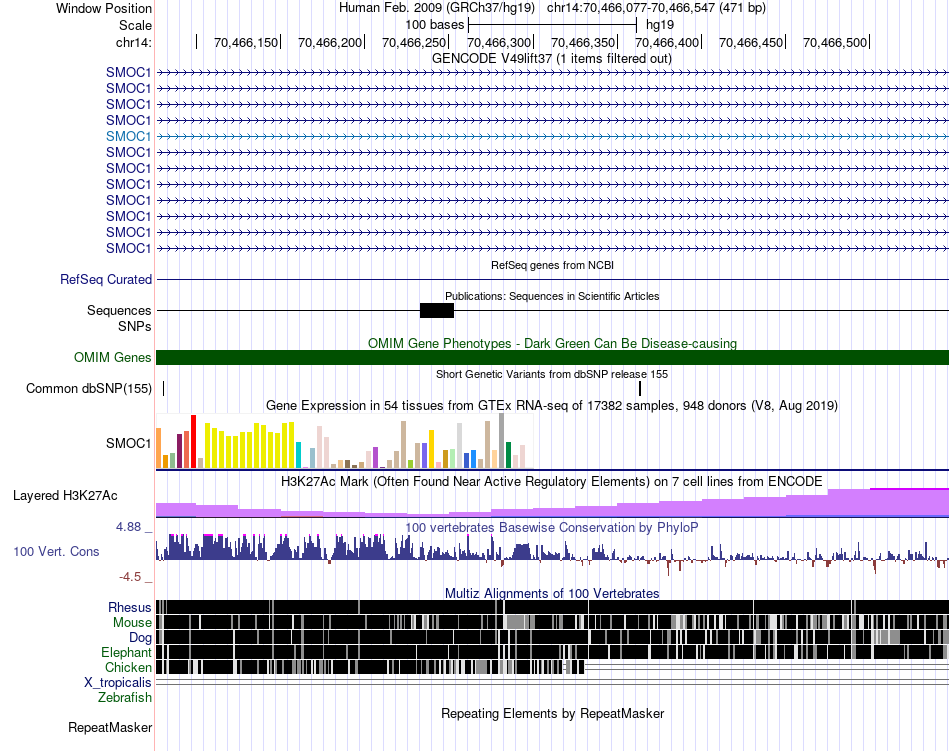Click the tall red bar in GTEx chart
The image size is (950, 751).
(x=192, y=441)
